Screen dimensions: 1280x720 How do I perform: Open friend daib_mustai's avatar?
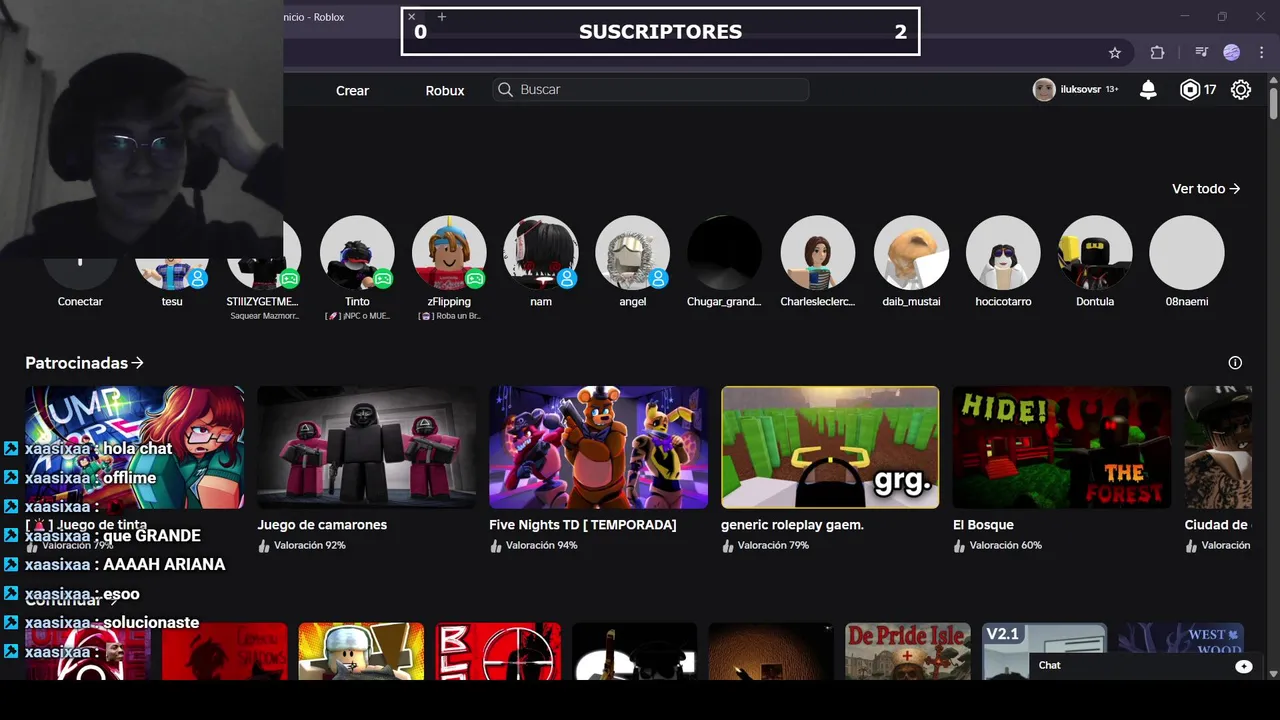click(911, 253)
